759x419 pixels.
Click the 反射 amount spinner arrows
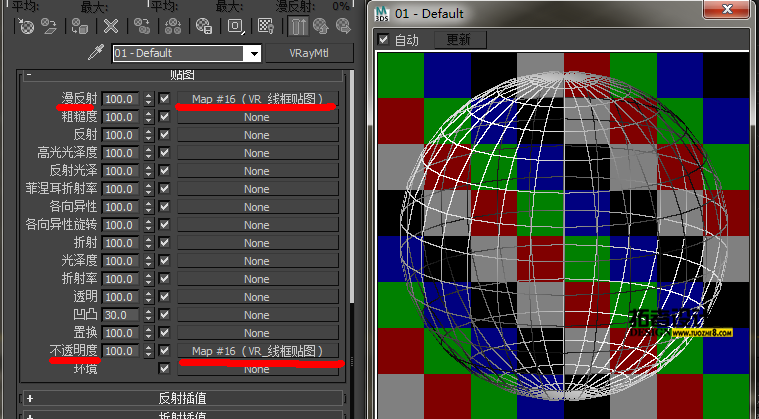pos(149,135)
